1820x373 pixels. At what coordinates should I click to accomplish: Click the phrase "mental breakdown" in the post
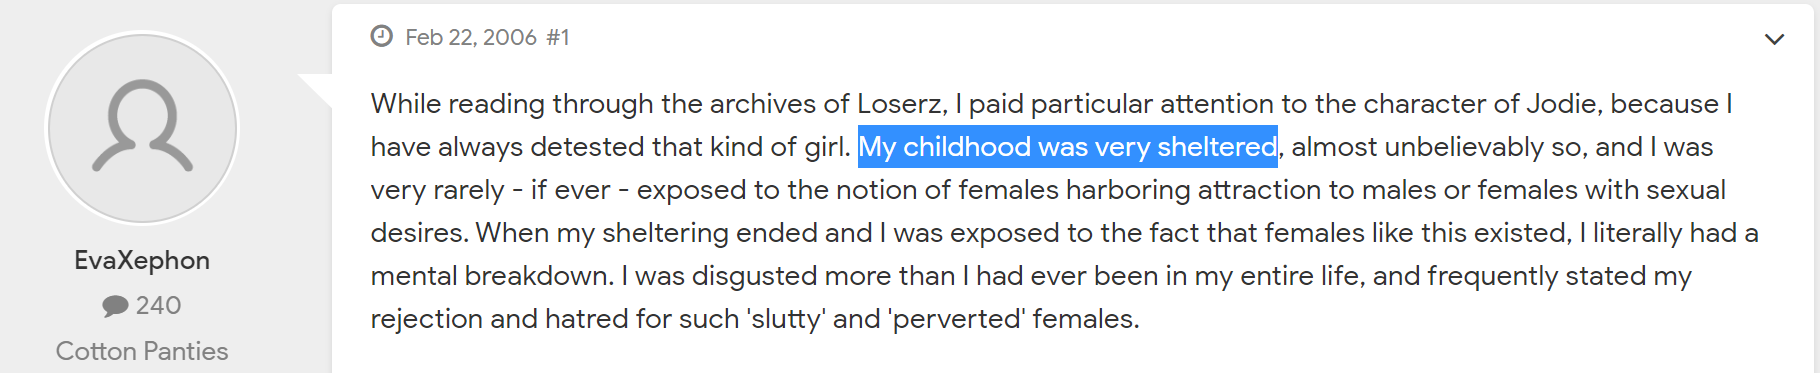point(491,276)
